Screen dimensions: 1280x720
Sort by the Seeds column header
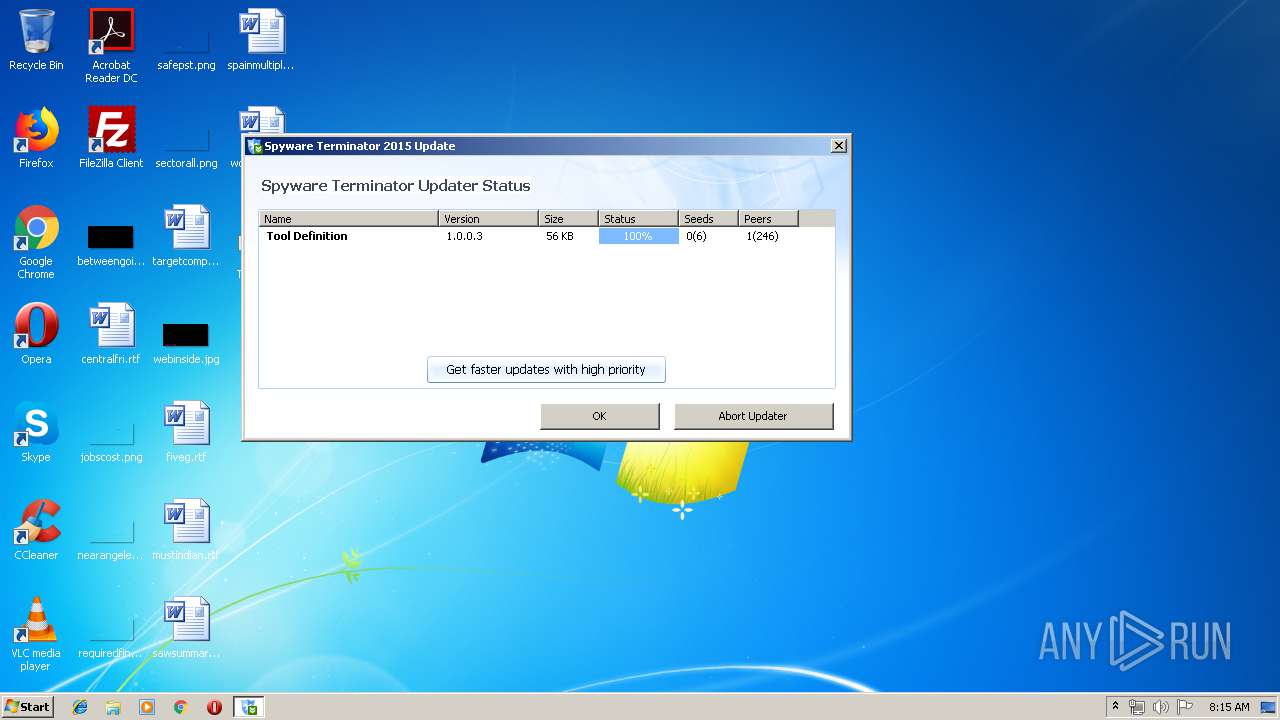coord(708,219)
